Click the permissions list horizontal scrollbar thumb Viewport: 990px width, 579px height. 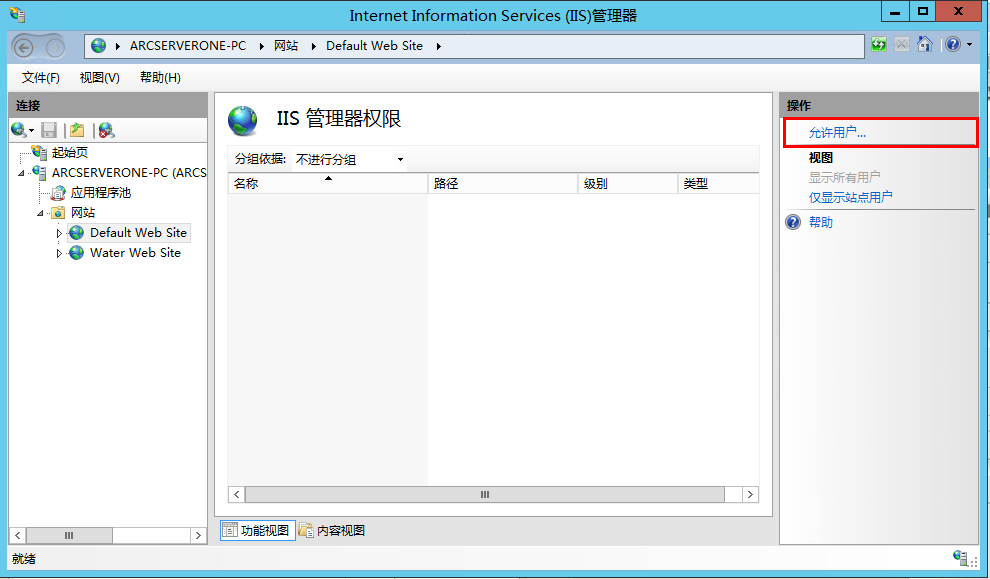[485, 494]
